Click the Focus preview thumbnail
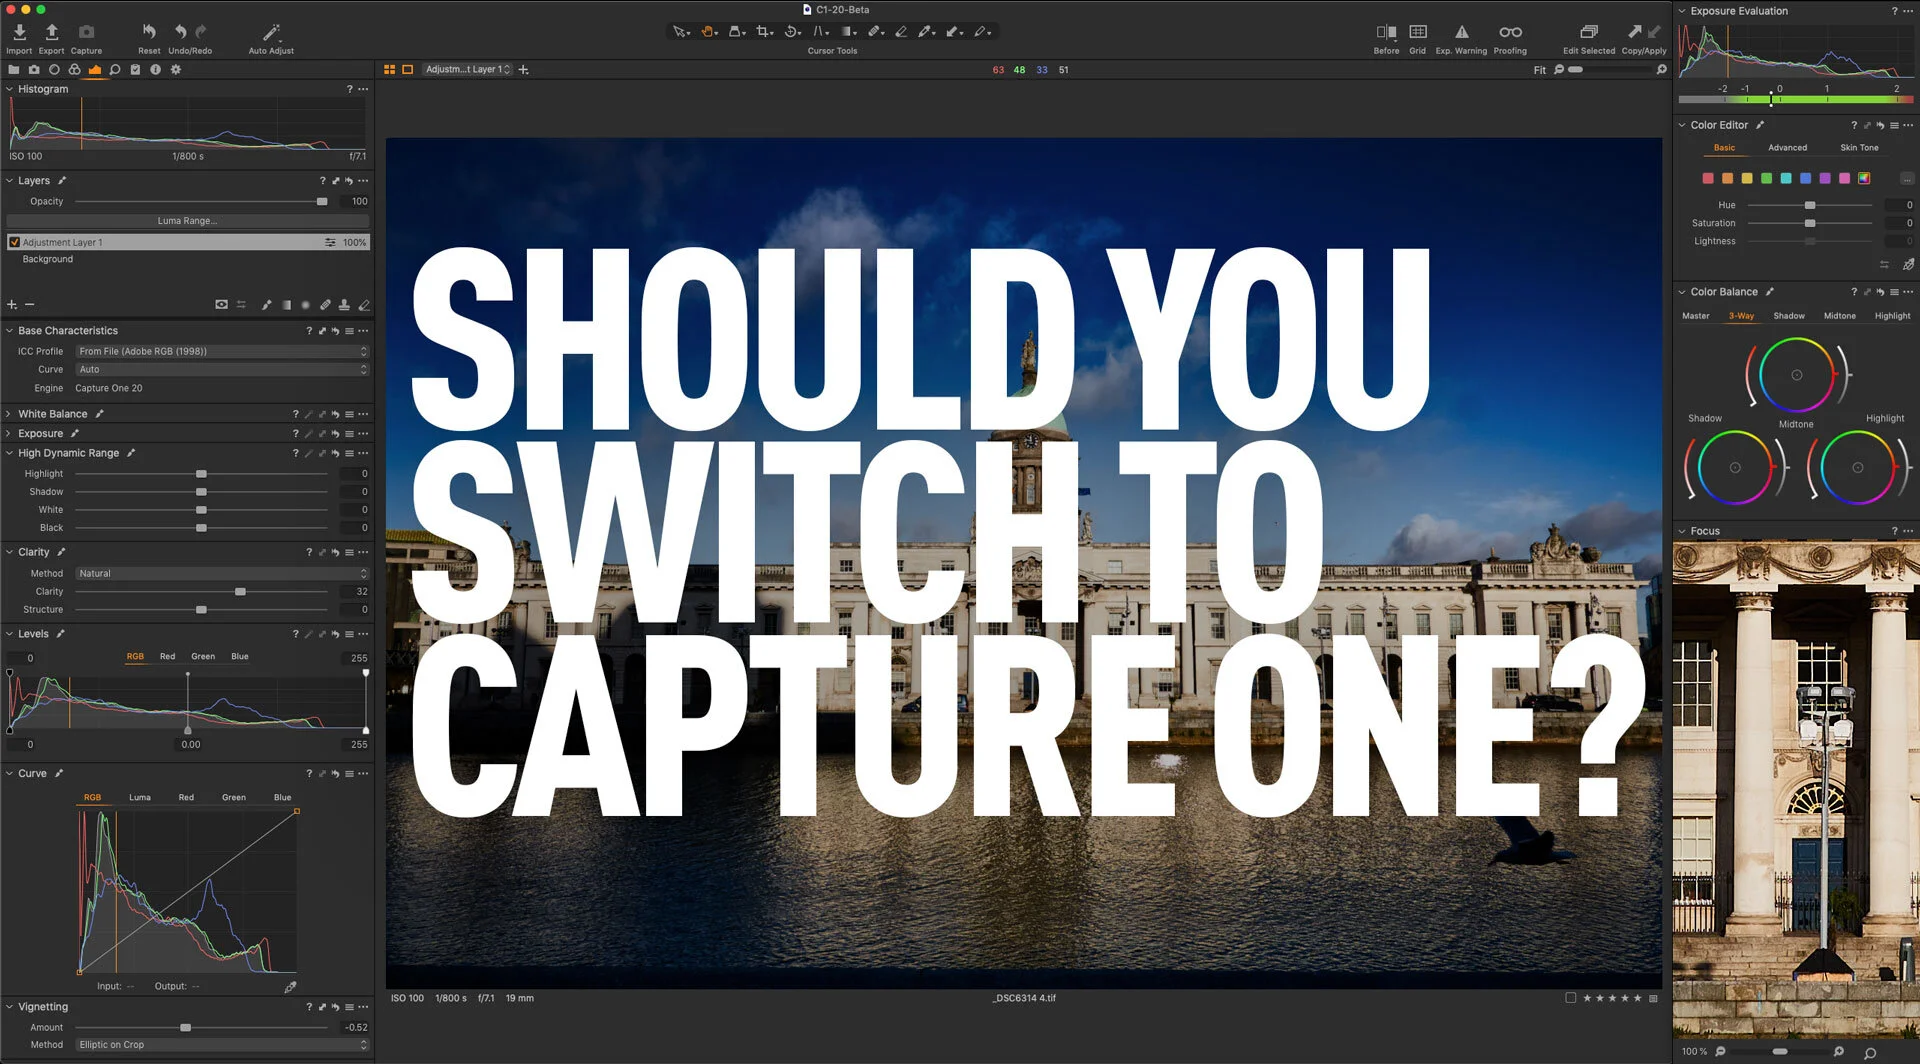Image resolution: width=1920 pixels, height=1064 pixels. click(1796, 789)
